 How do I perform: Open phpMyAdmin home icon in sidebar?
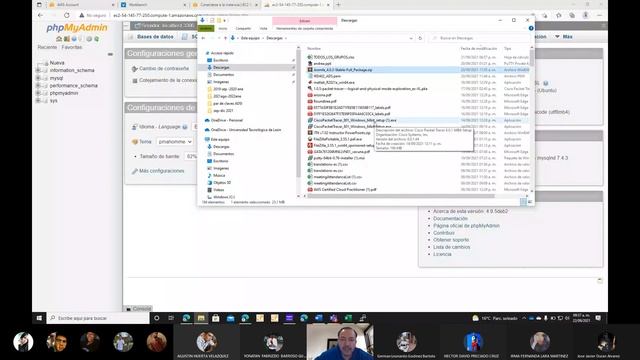pos(59,39)
